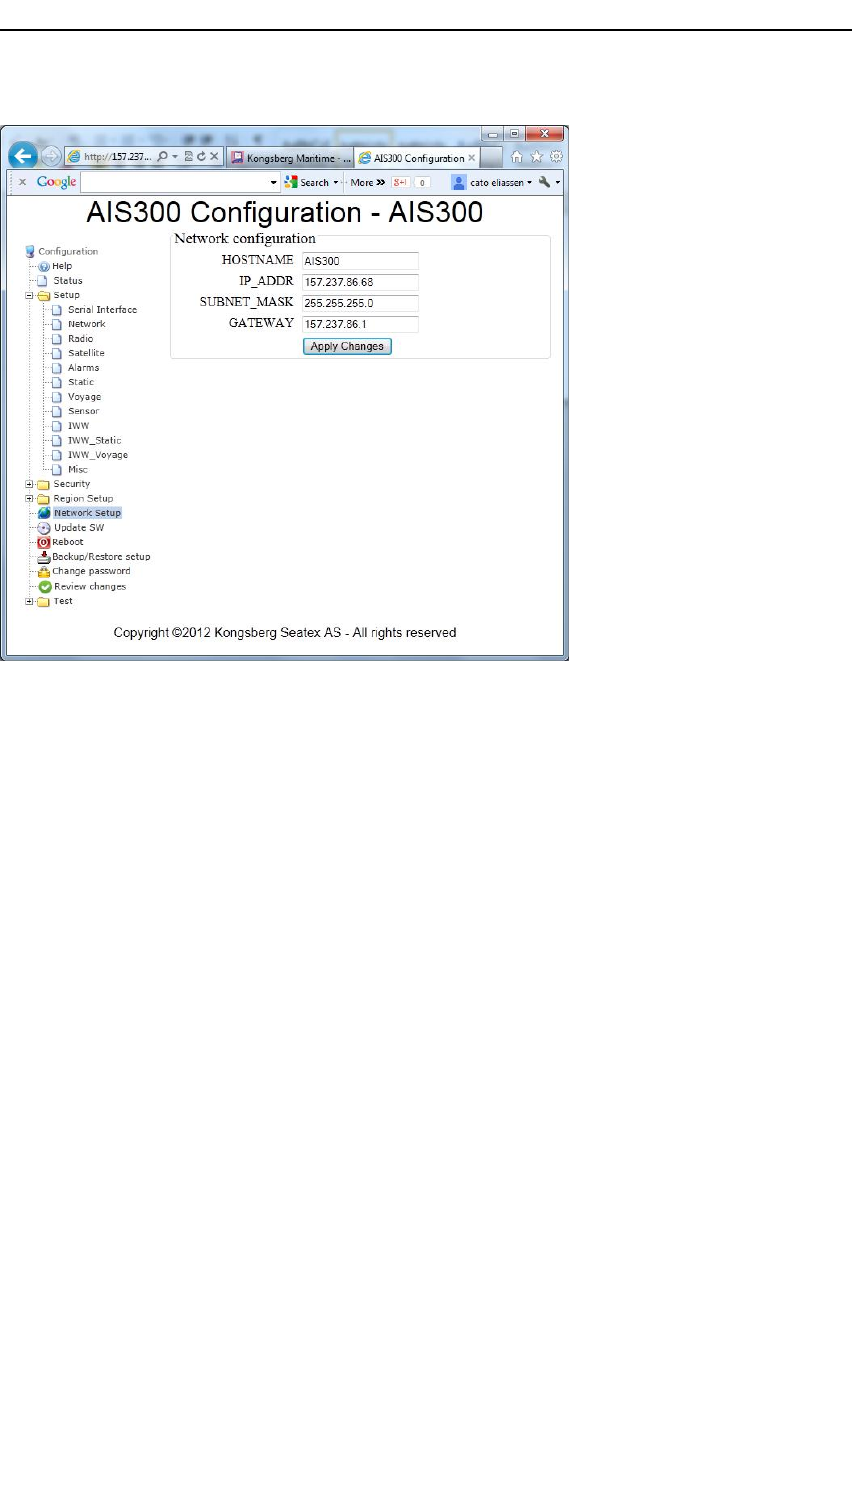Click inside the GATEWAY field

[360, 324]
